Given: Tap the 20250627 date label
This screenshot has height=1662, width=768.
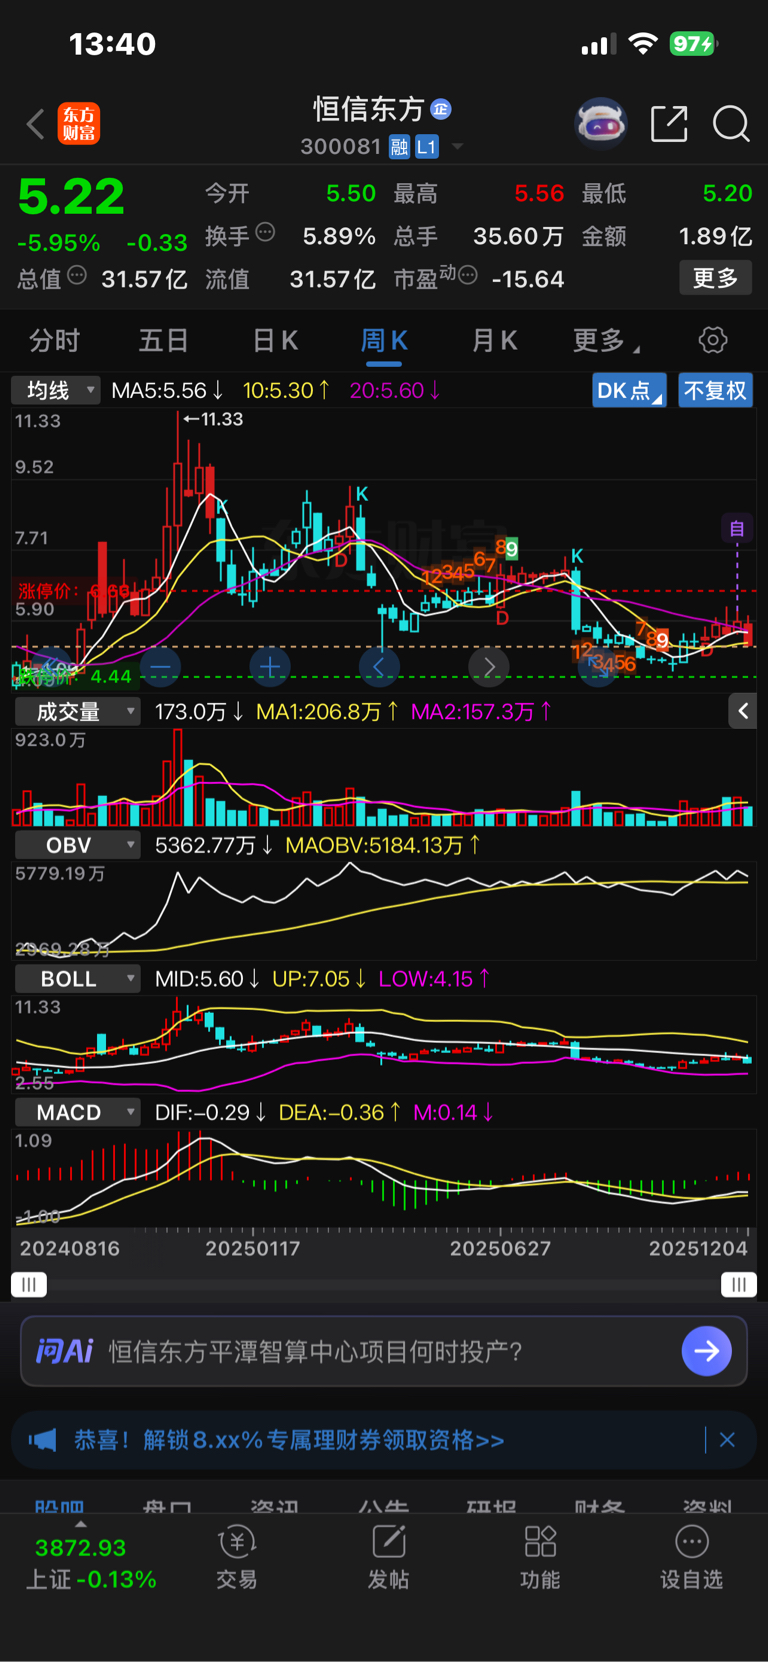Looking at the screenshot, I should (x=500, y=1248).
